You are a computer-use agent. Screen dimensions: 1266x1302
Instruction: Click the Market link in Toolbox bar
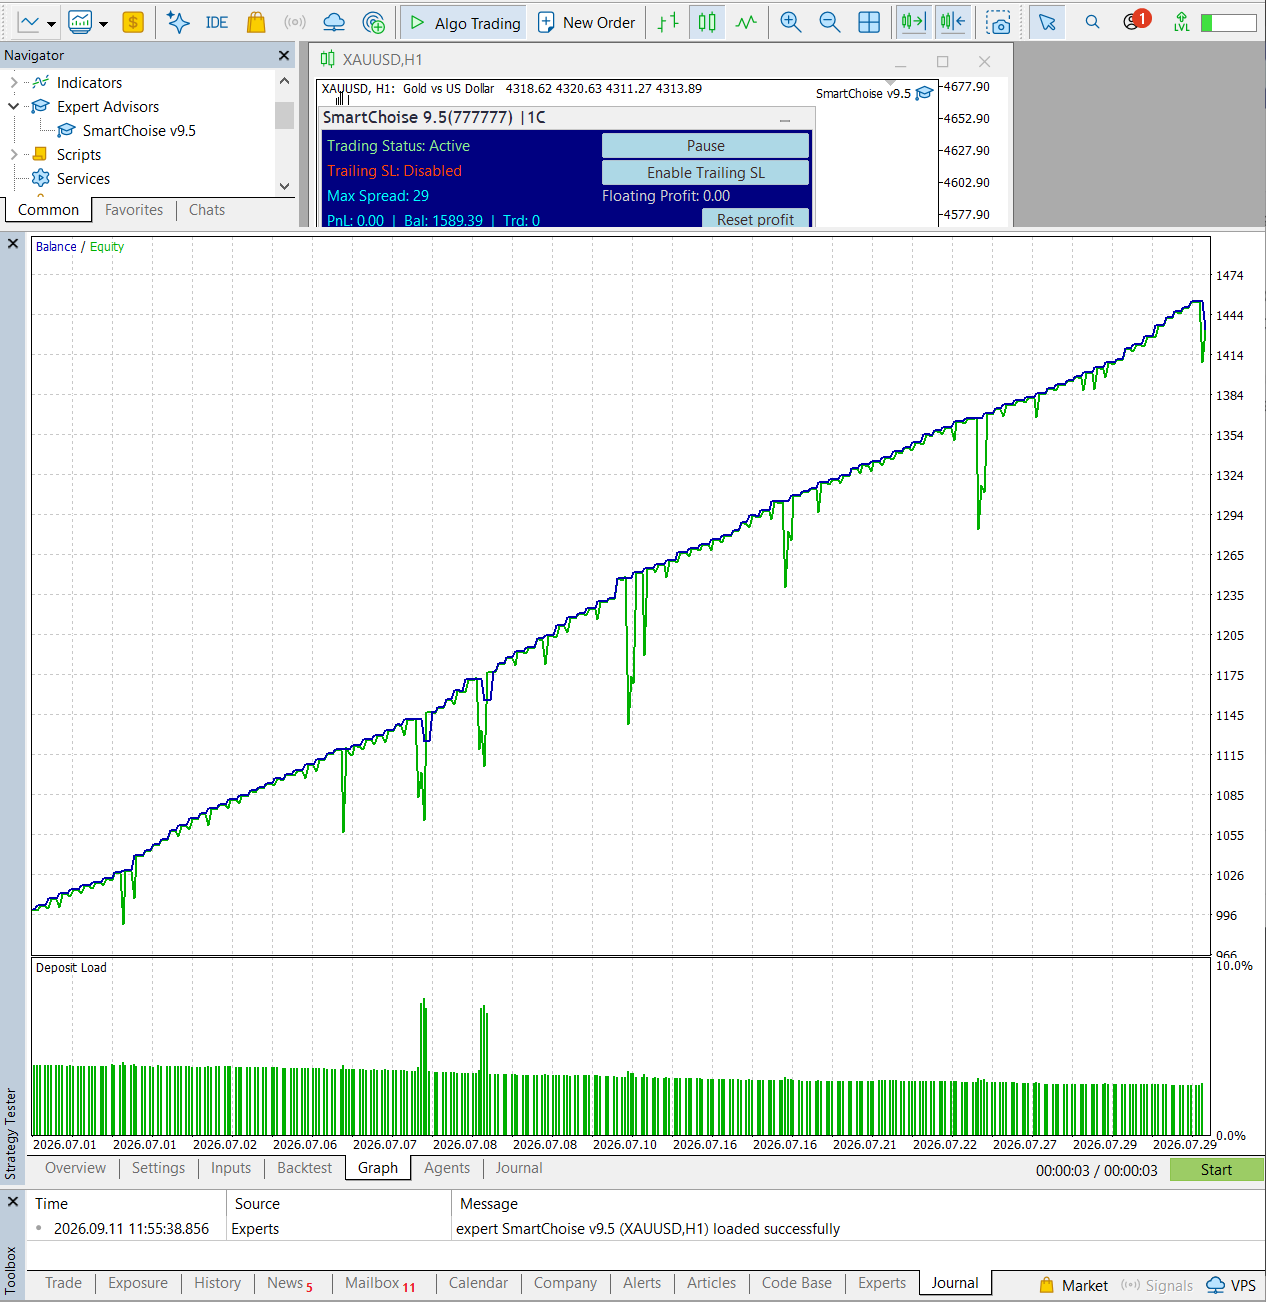[1073, 1285]
